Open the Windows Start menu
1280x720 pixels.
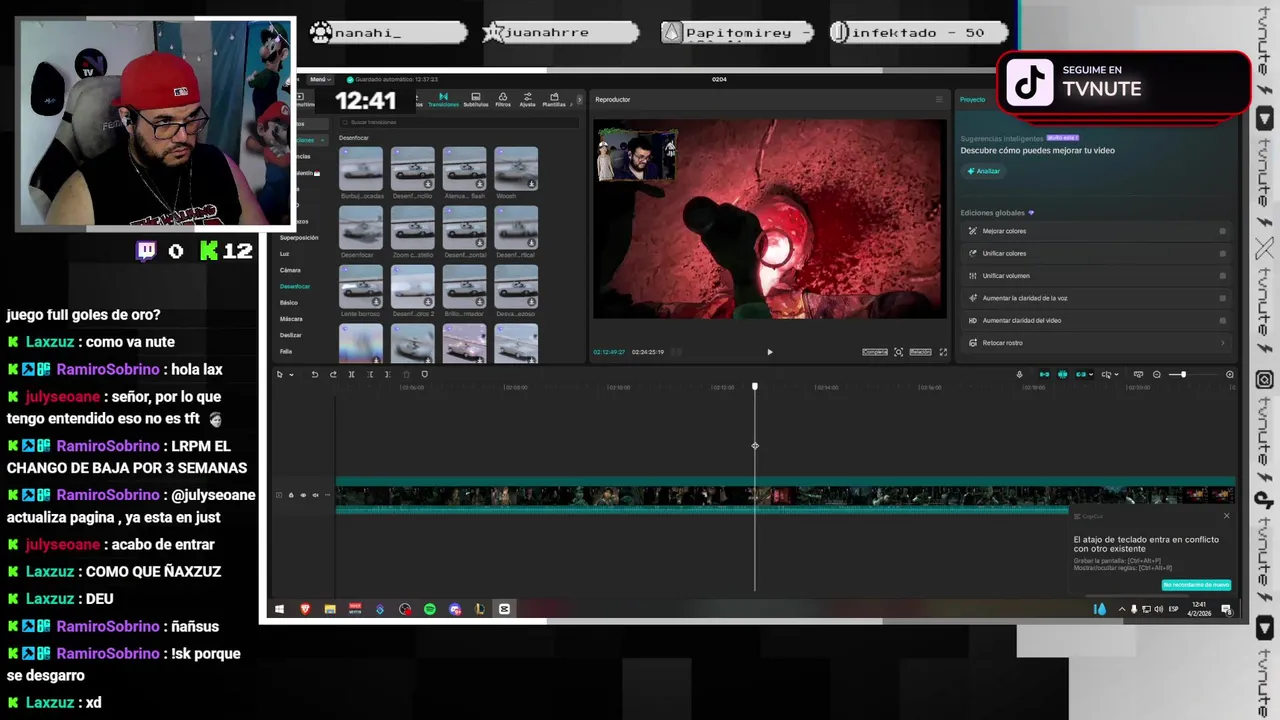[279, 609]
